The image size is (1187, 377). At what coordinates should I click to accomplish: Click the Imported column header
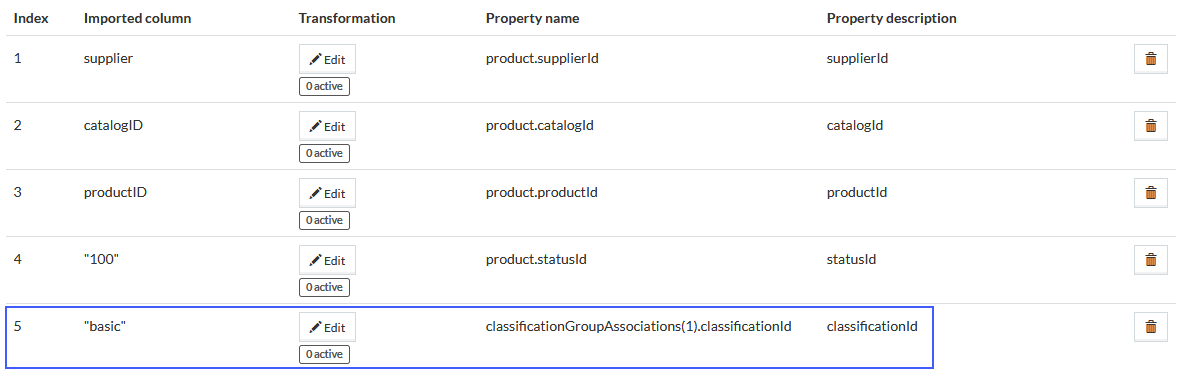pyautogui.click(x=137, y=18)
